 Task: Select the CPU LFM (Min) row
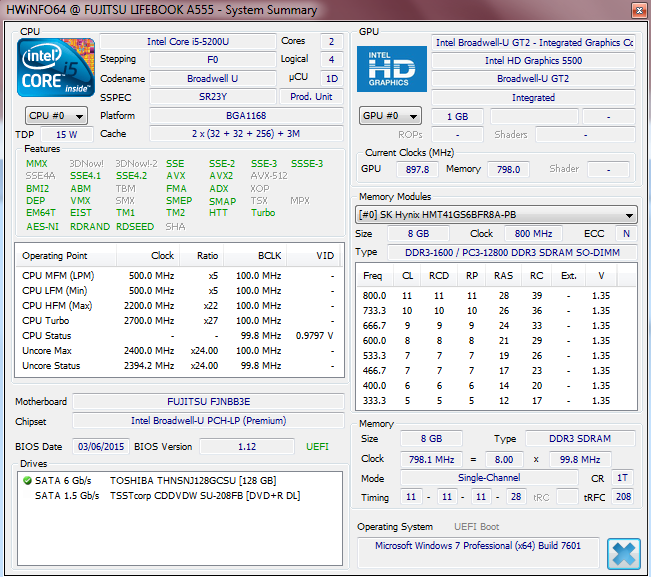pyautogui.click(x=179, y=291)
